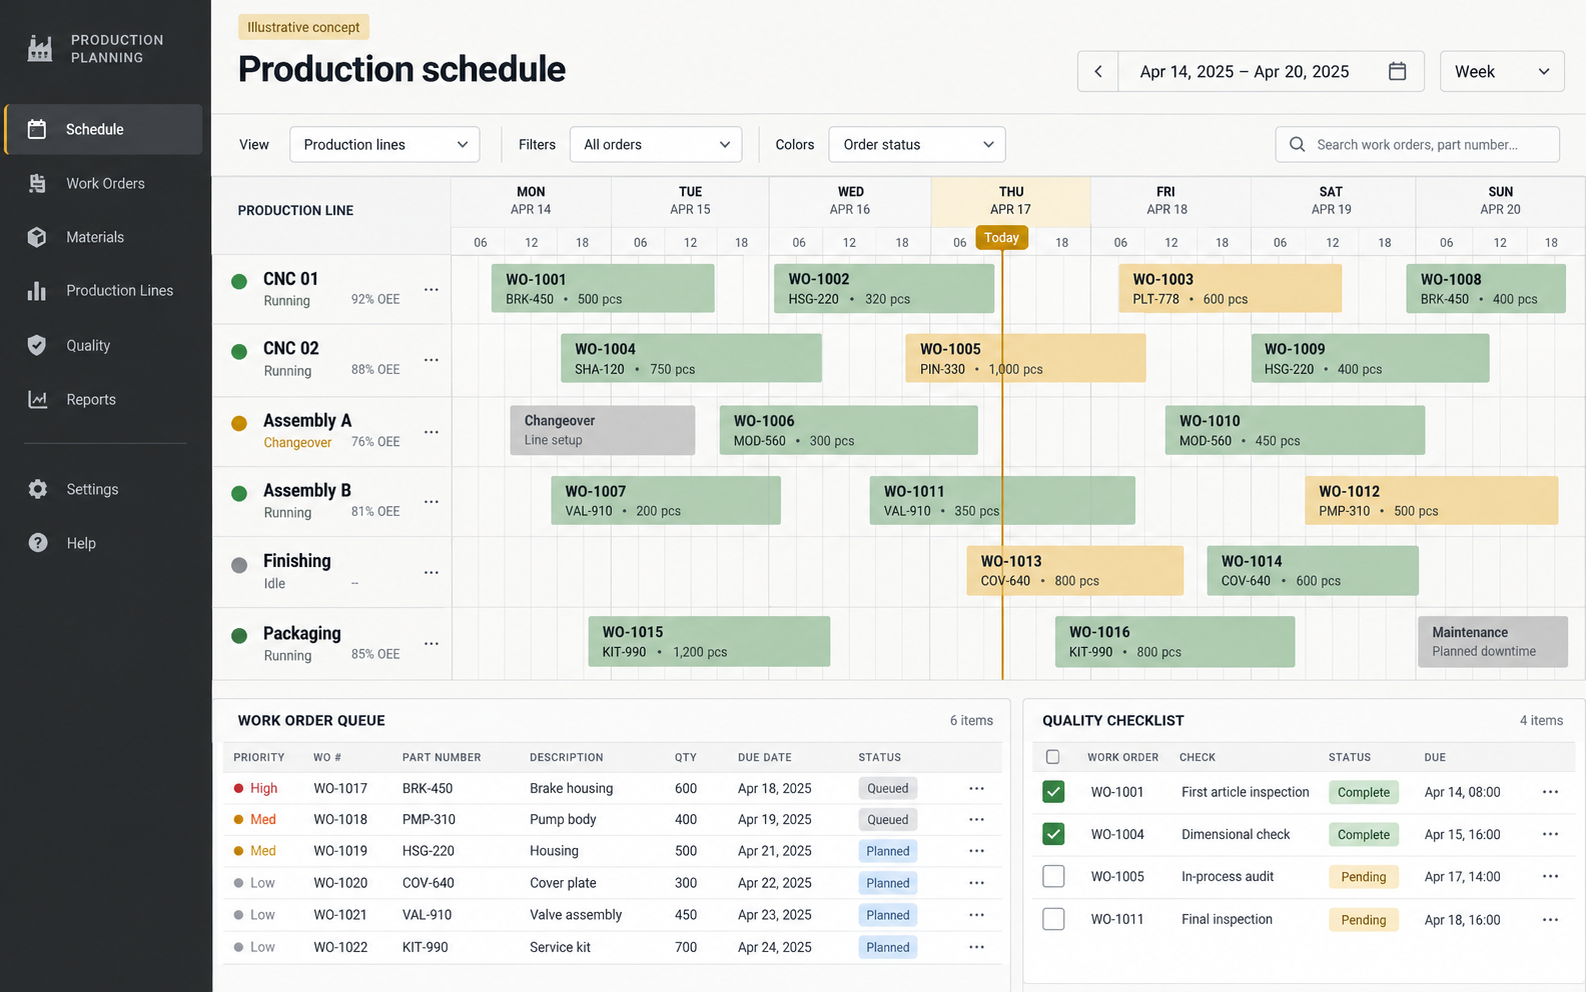Click the Illustrative concept tag
The width and height of the screenshot is (1586, 992).
coord(303,27)
